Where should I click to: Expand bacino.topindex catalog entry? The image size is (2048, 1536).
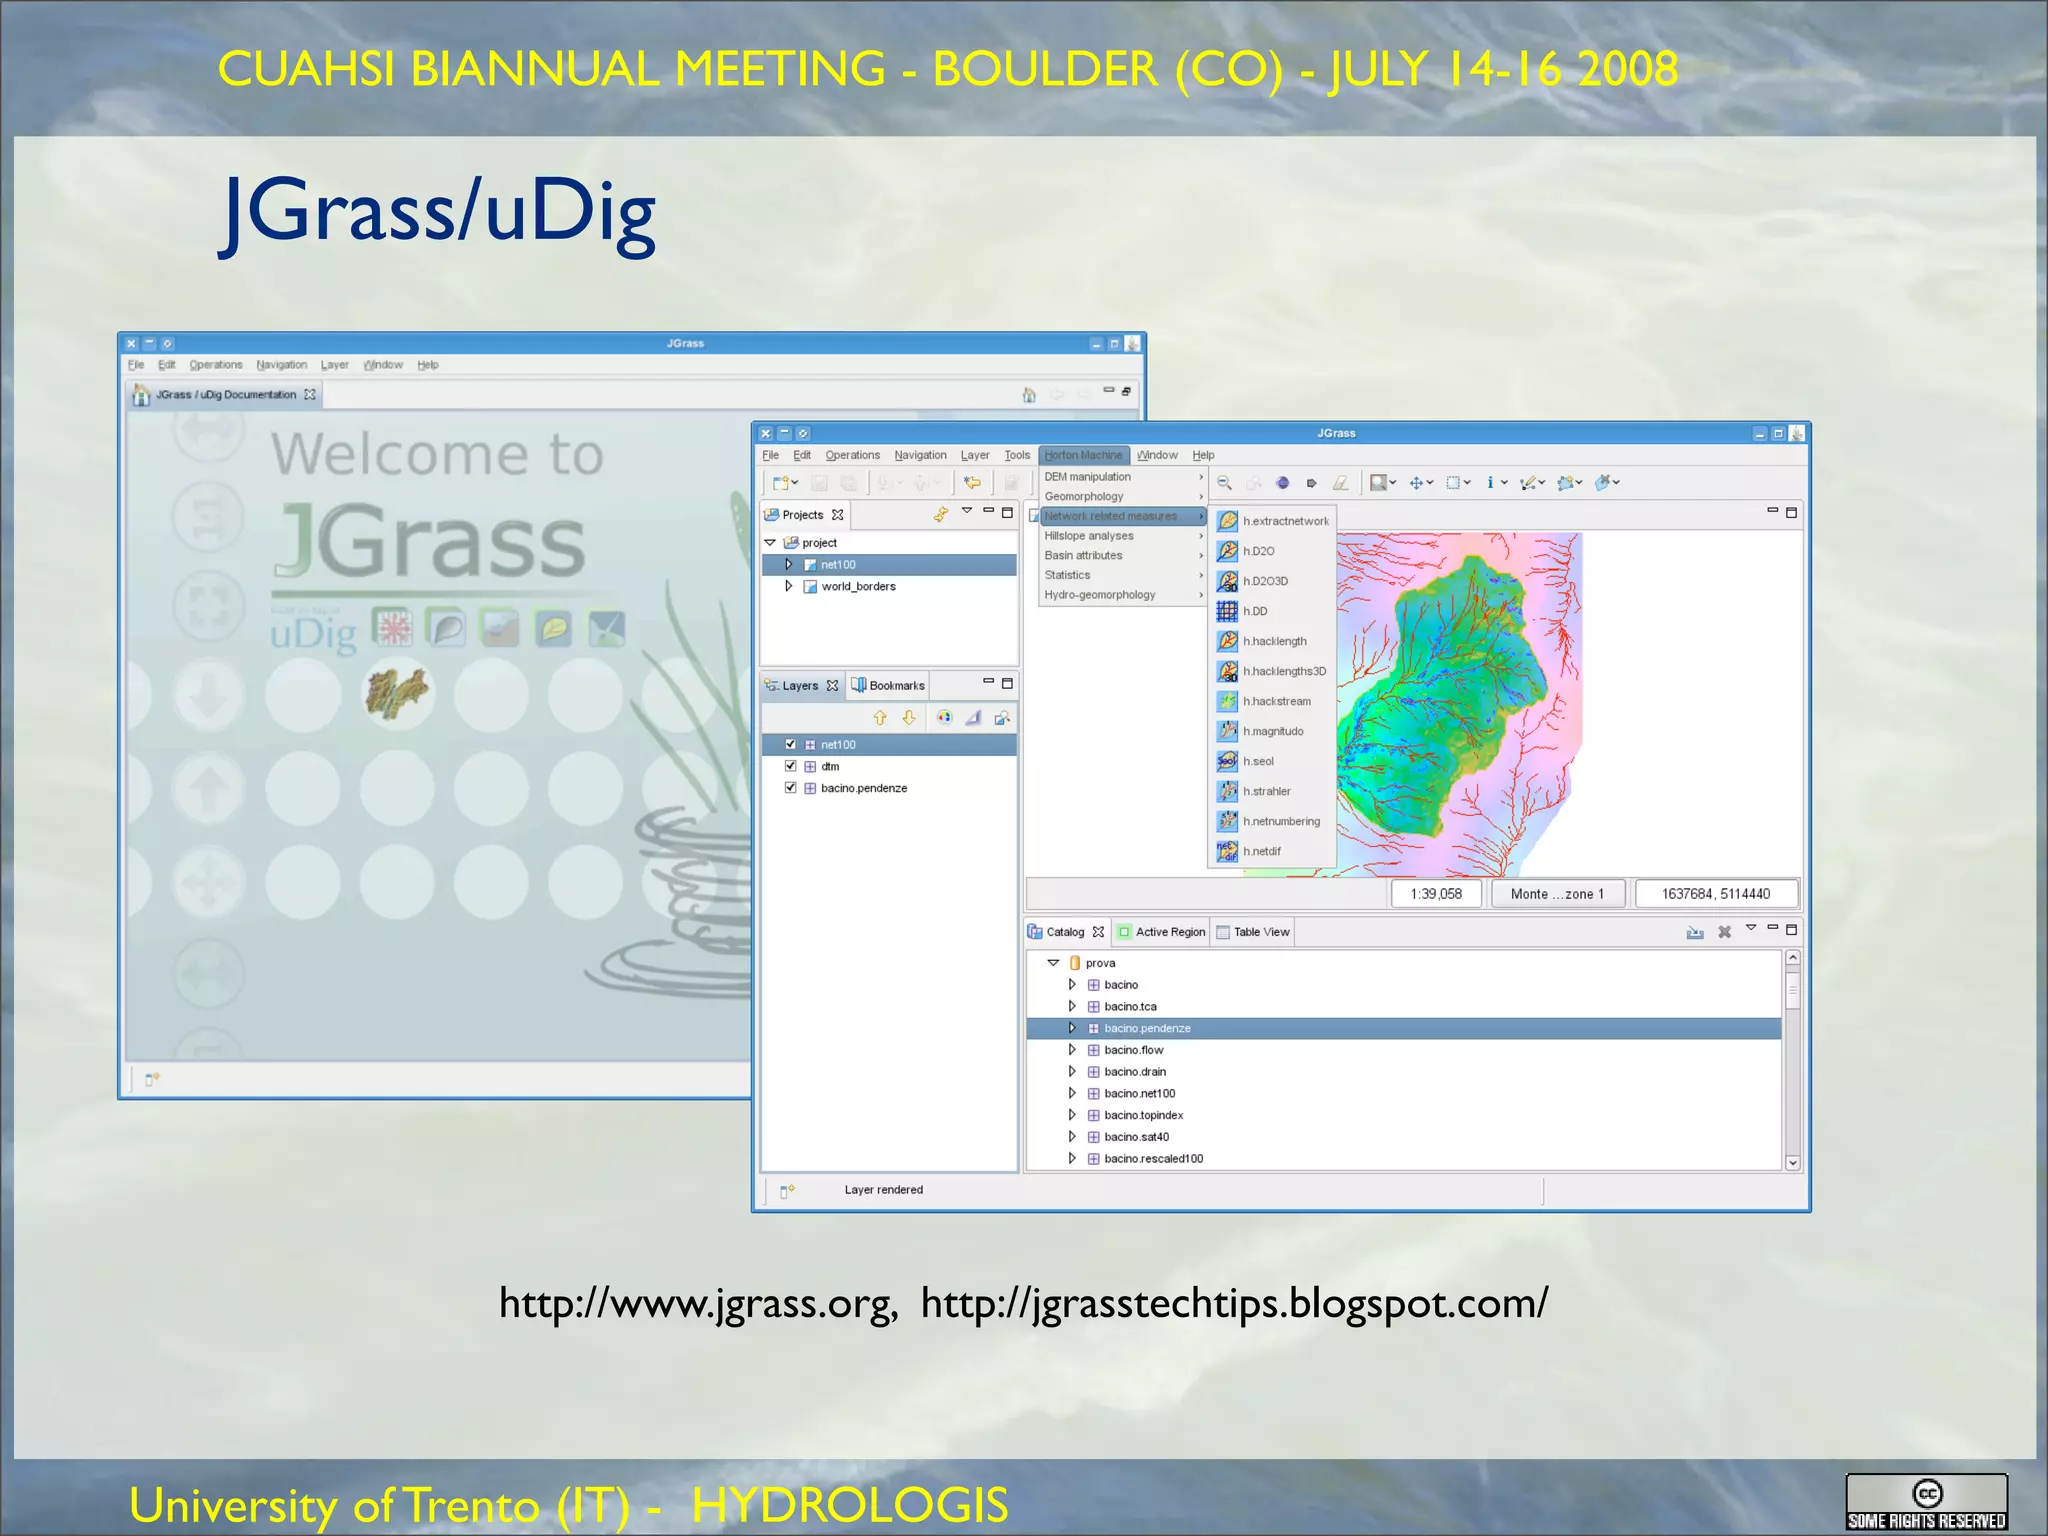(x=1072, y=1115)
